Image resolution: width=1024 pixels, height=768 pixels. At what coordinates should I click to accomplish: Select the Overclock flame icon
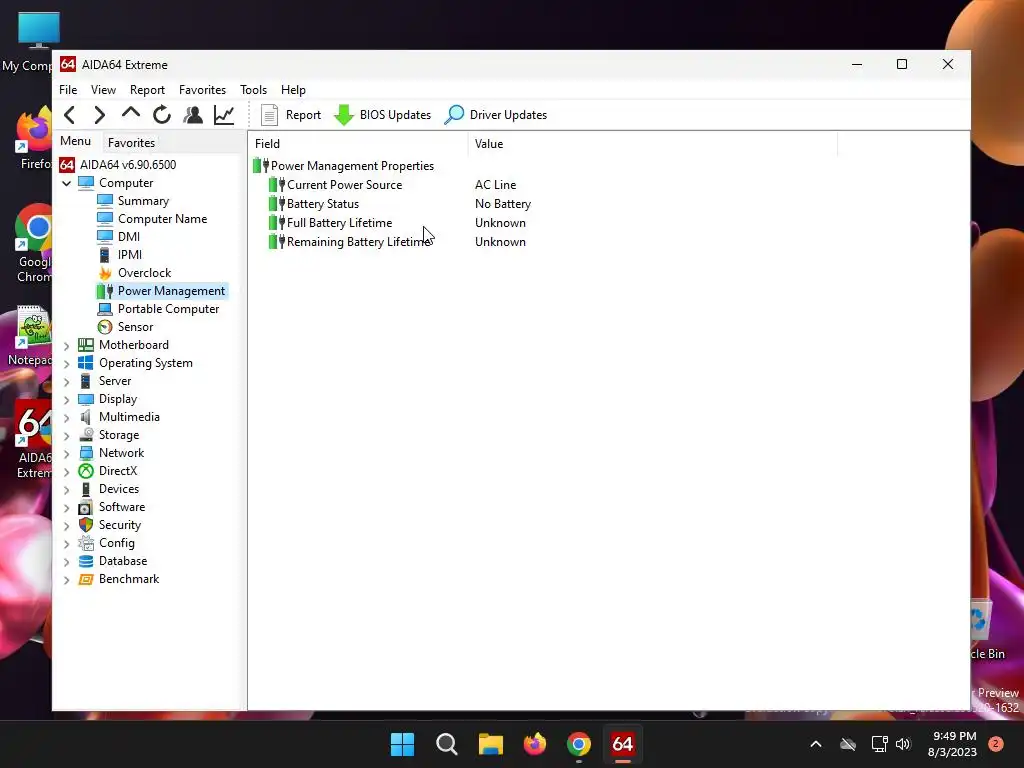(x=105, y=272)
